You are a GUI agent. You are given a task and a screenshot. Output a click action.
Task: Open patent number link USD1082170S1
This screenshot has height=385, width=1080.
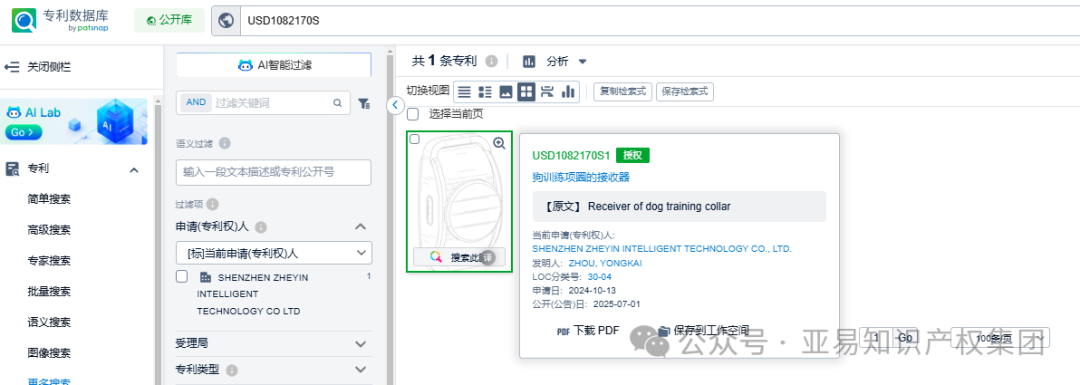point(571,156)
